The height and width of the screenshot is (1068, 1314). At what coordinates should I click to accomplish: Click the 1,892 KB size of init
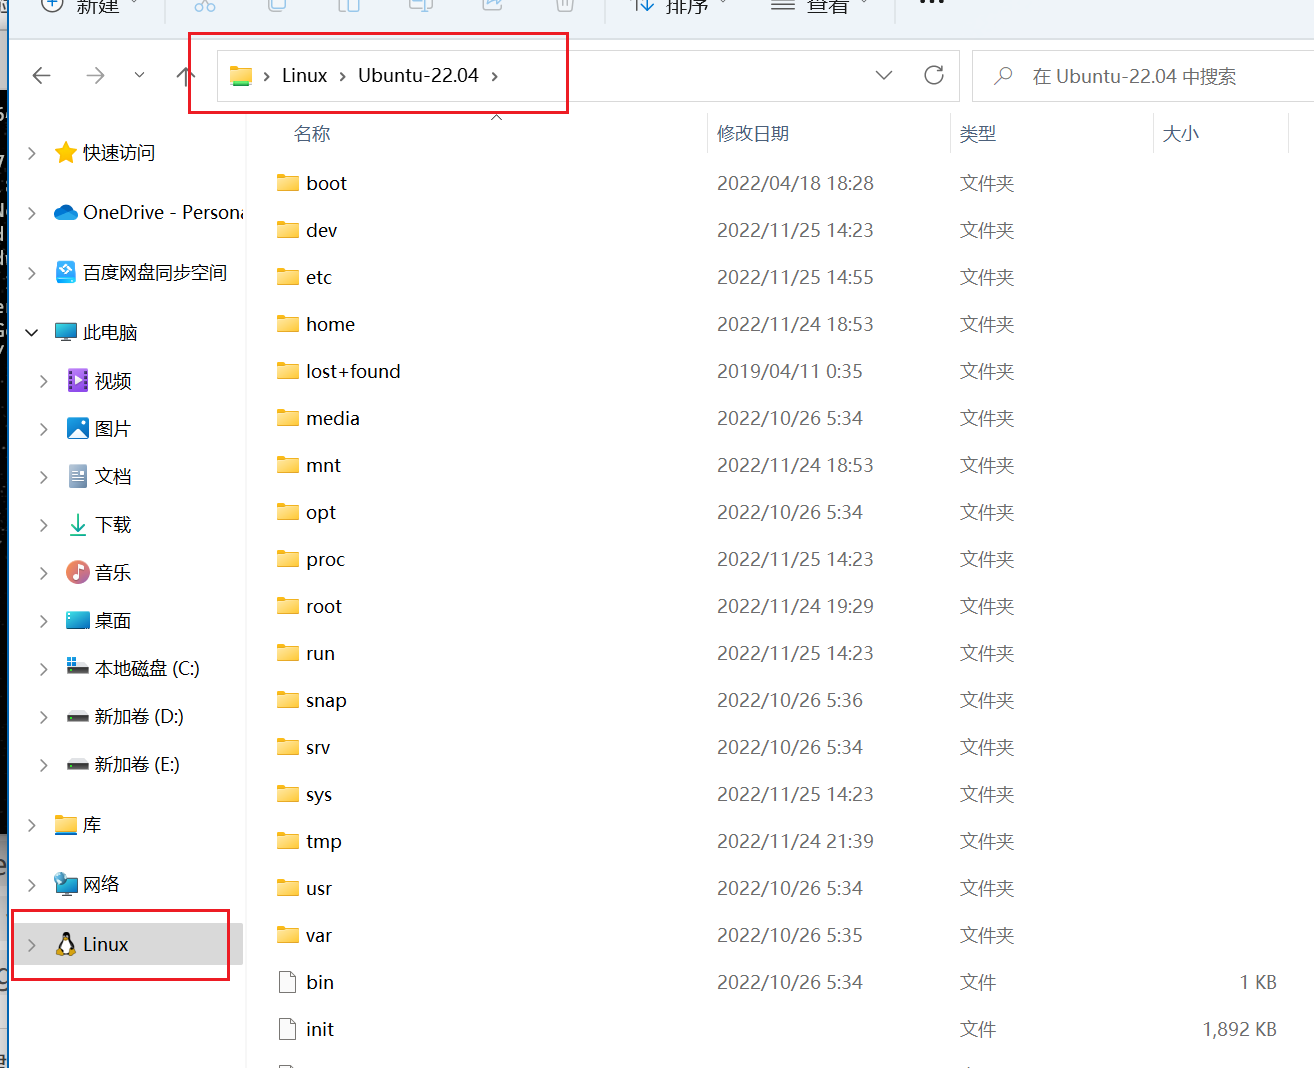pos(1239,1029)
